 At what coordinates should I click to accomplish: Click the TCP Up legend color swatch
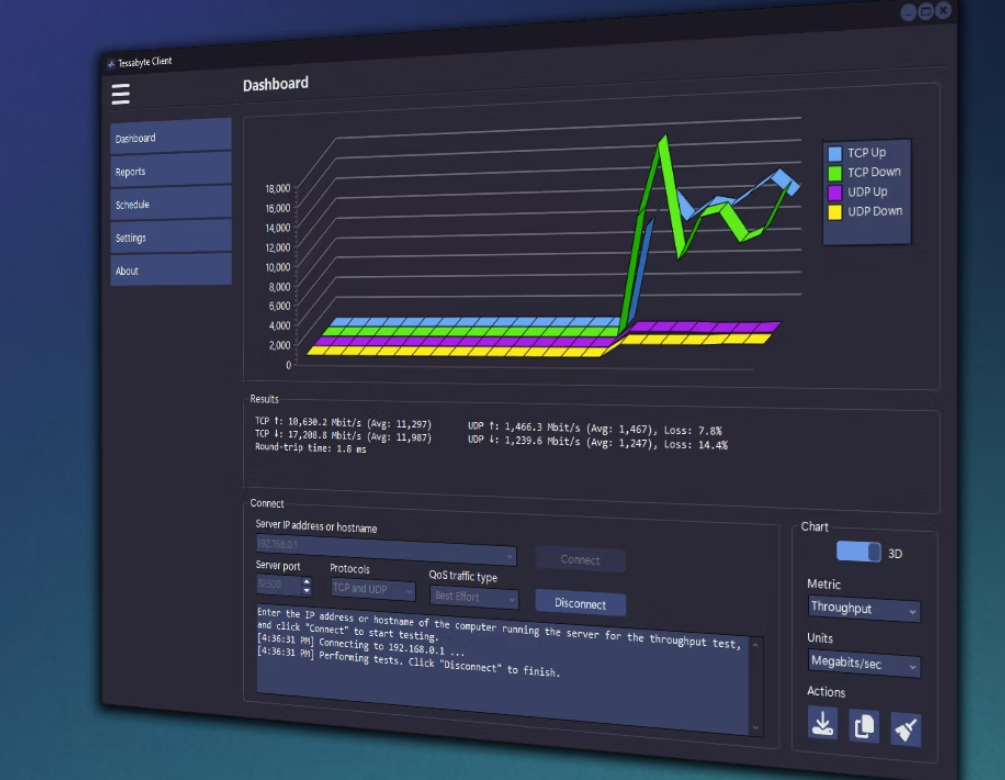point(835,153)
